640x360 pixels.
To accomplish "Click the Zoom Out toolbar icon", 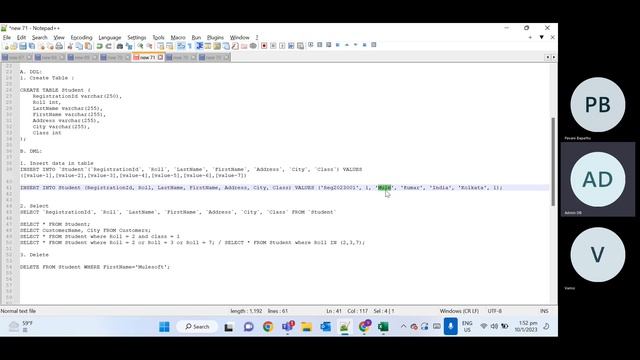I will pos(149,46).
